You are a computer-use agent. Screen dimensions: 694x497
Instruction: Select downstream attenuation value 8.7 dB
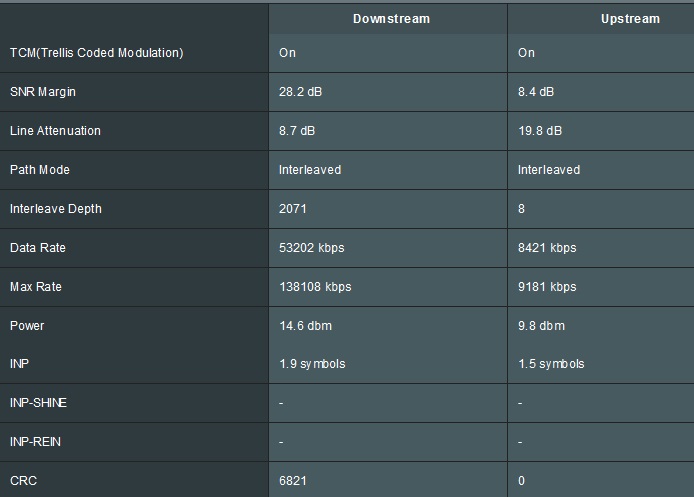(x=297, y=131)
